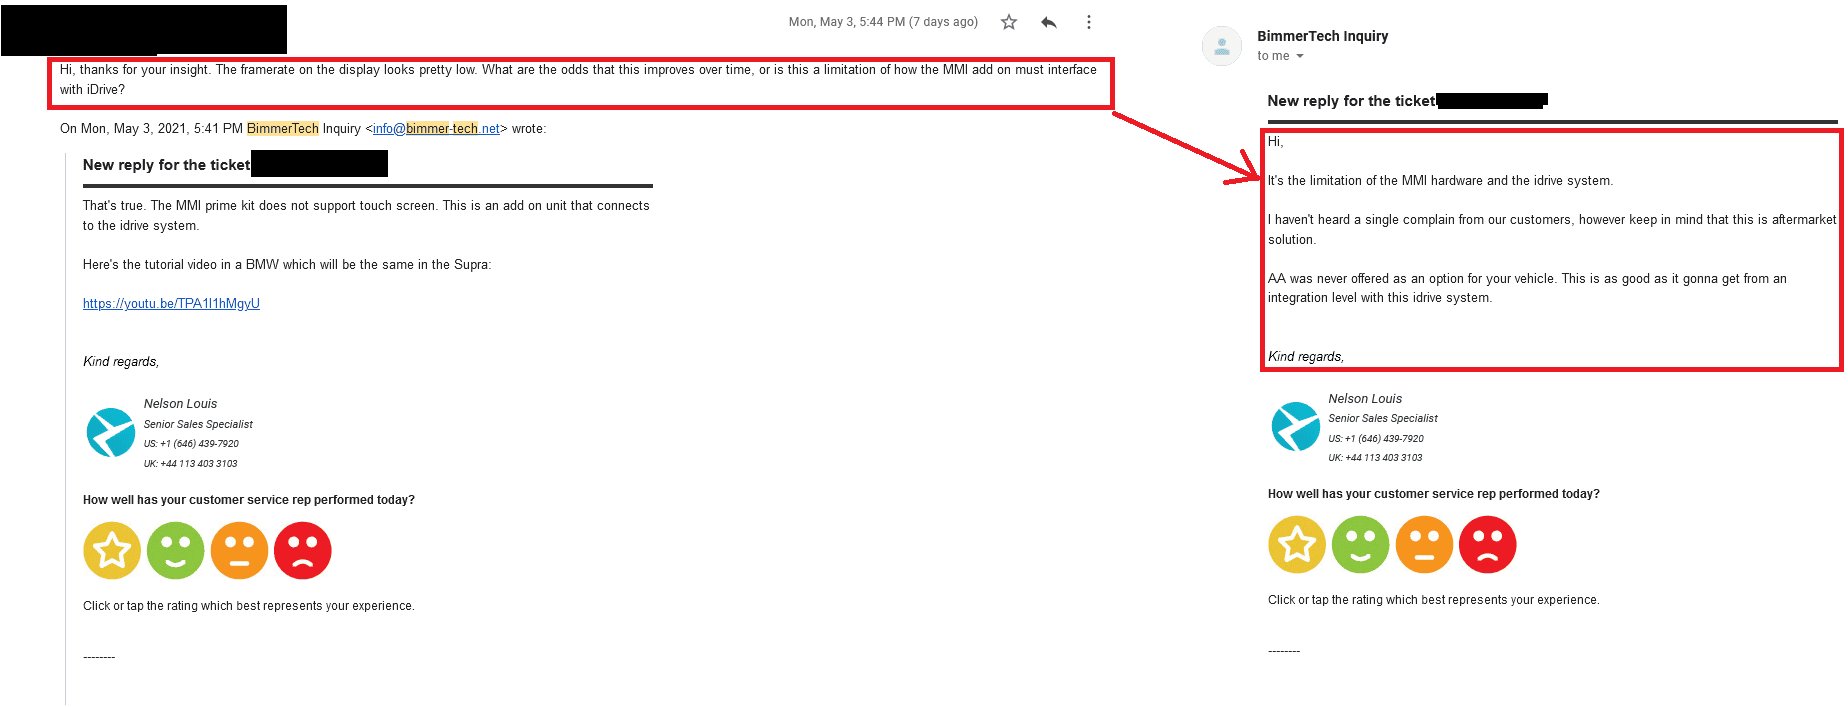Click 'AA was never offered as an option' paragraph

(x=1527, y=288)
